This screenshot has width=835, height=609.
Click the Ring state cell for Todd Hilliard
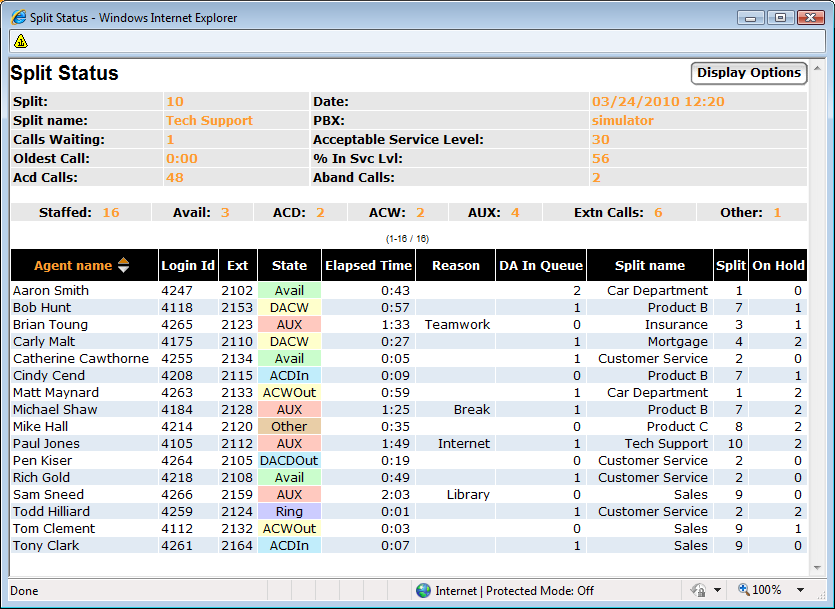(289, 512)
